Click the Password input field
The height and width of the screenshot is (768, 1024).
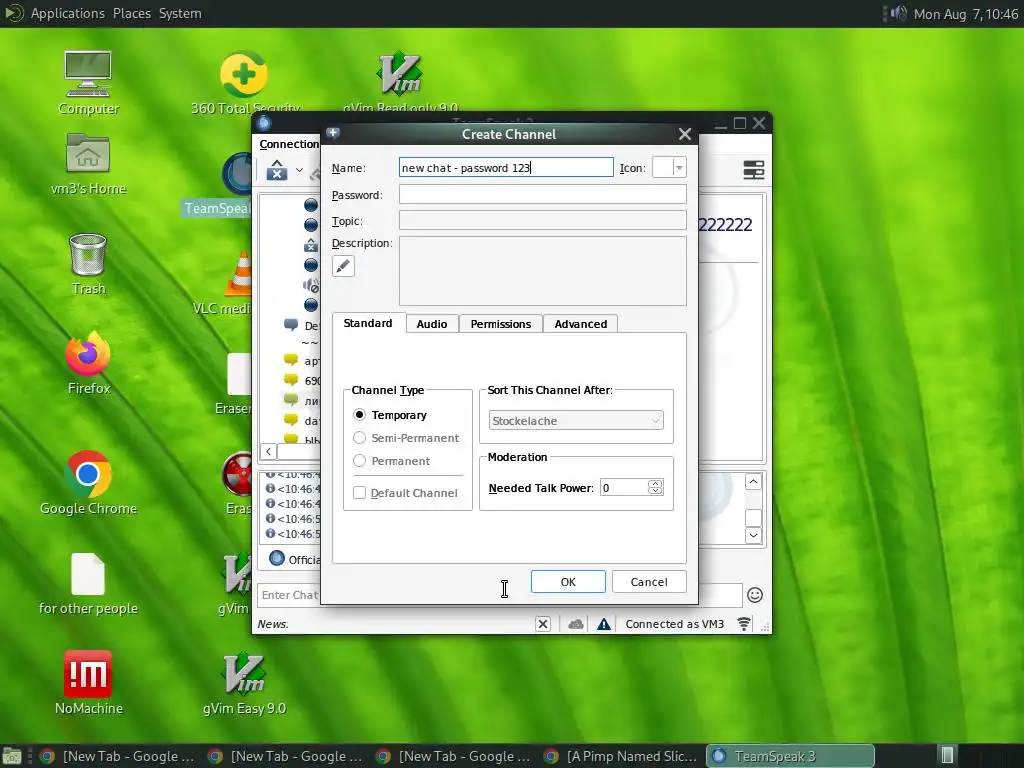click(543, 195)
